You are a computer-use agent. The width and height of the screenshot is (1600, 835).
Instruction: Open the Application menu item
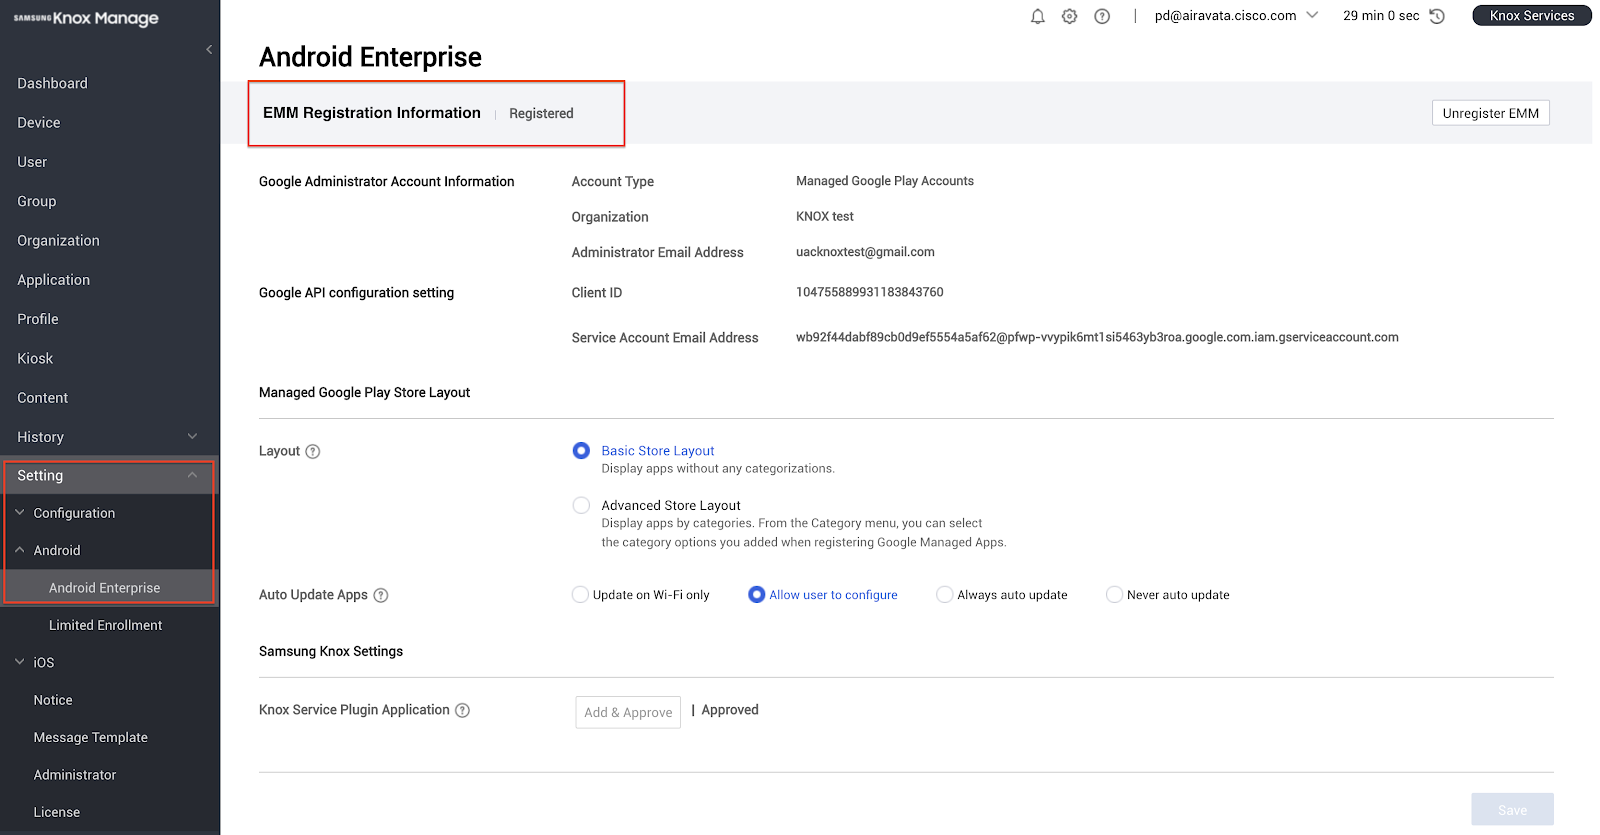click(x=53, y=280)
